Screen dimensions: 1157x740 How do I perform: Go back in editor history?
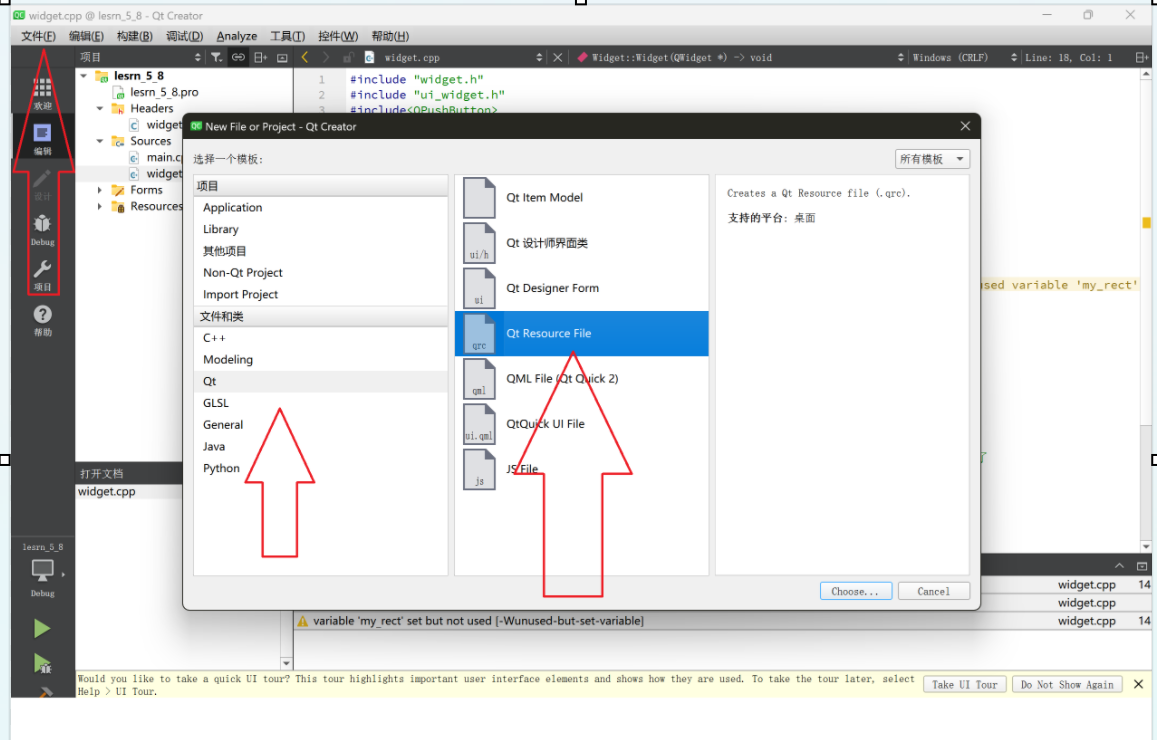(x=305, y=58)
